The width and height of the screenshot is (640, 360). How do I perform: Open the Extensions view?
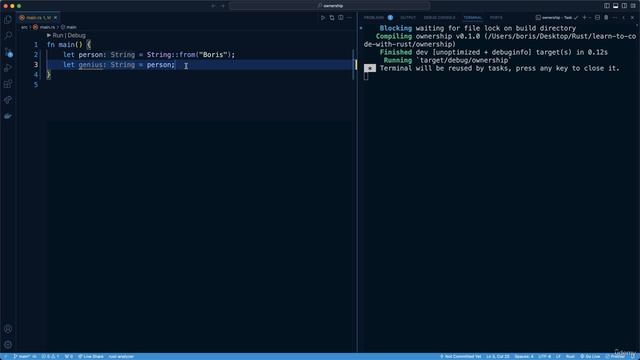pos(8,84)
